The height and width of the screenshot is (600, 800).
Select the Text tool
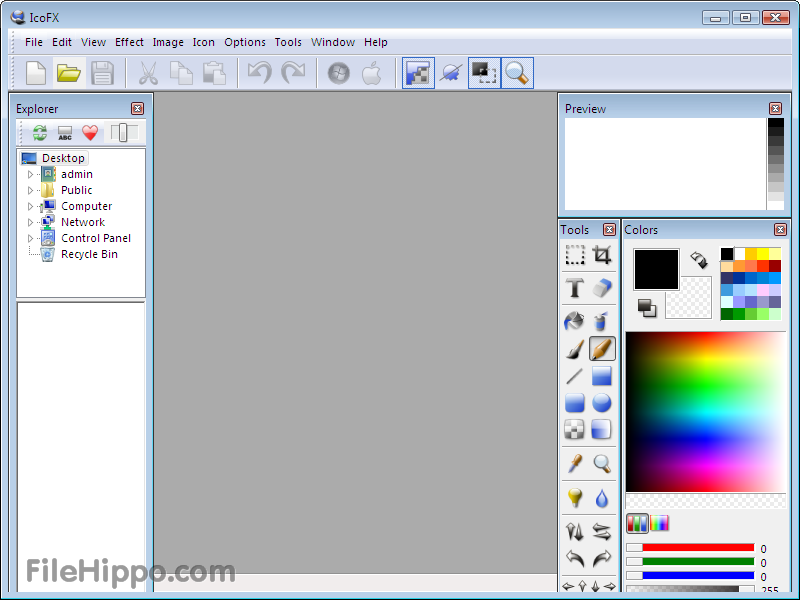(575, 288)
